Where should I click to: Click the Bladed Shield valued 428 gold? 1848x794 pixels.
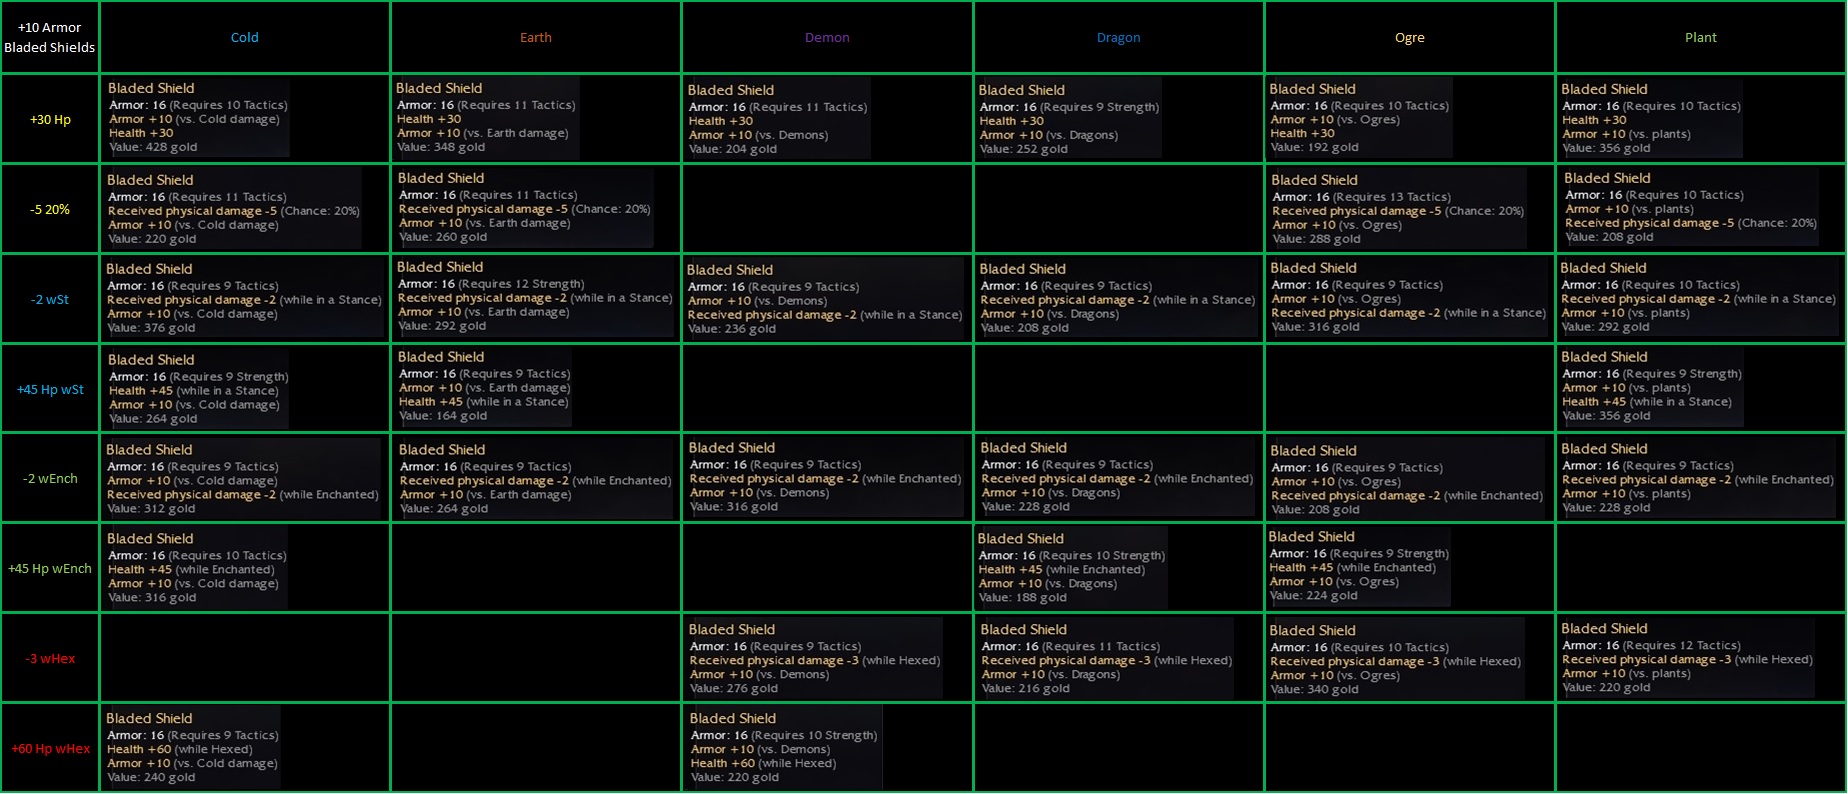pos(197,118)
